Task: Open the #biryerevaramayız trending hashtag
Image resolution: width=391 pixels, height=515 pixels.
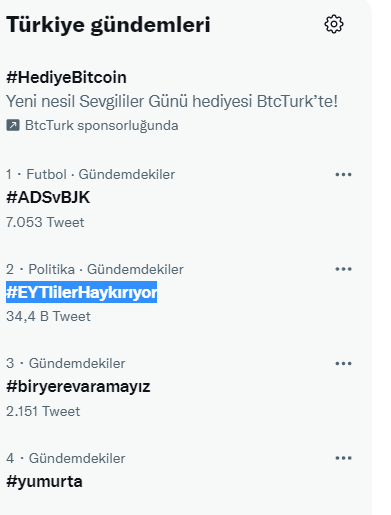Action: [x=78, y=387]
